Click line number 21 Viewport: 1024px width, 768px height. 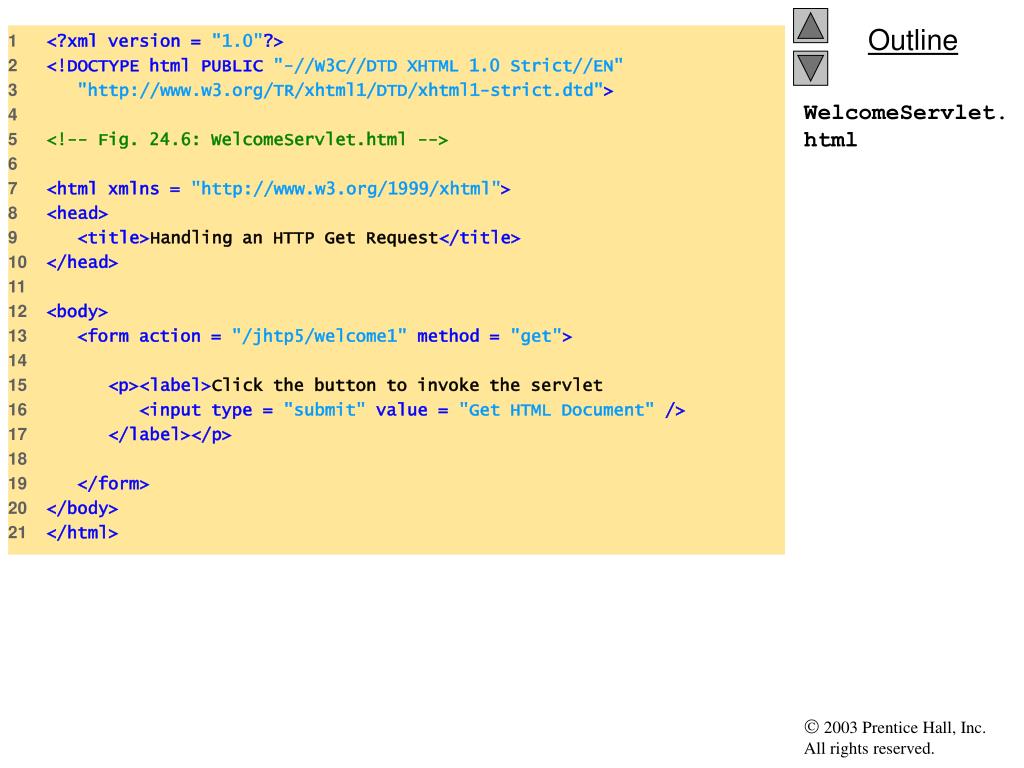(18, 533)
